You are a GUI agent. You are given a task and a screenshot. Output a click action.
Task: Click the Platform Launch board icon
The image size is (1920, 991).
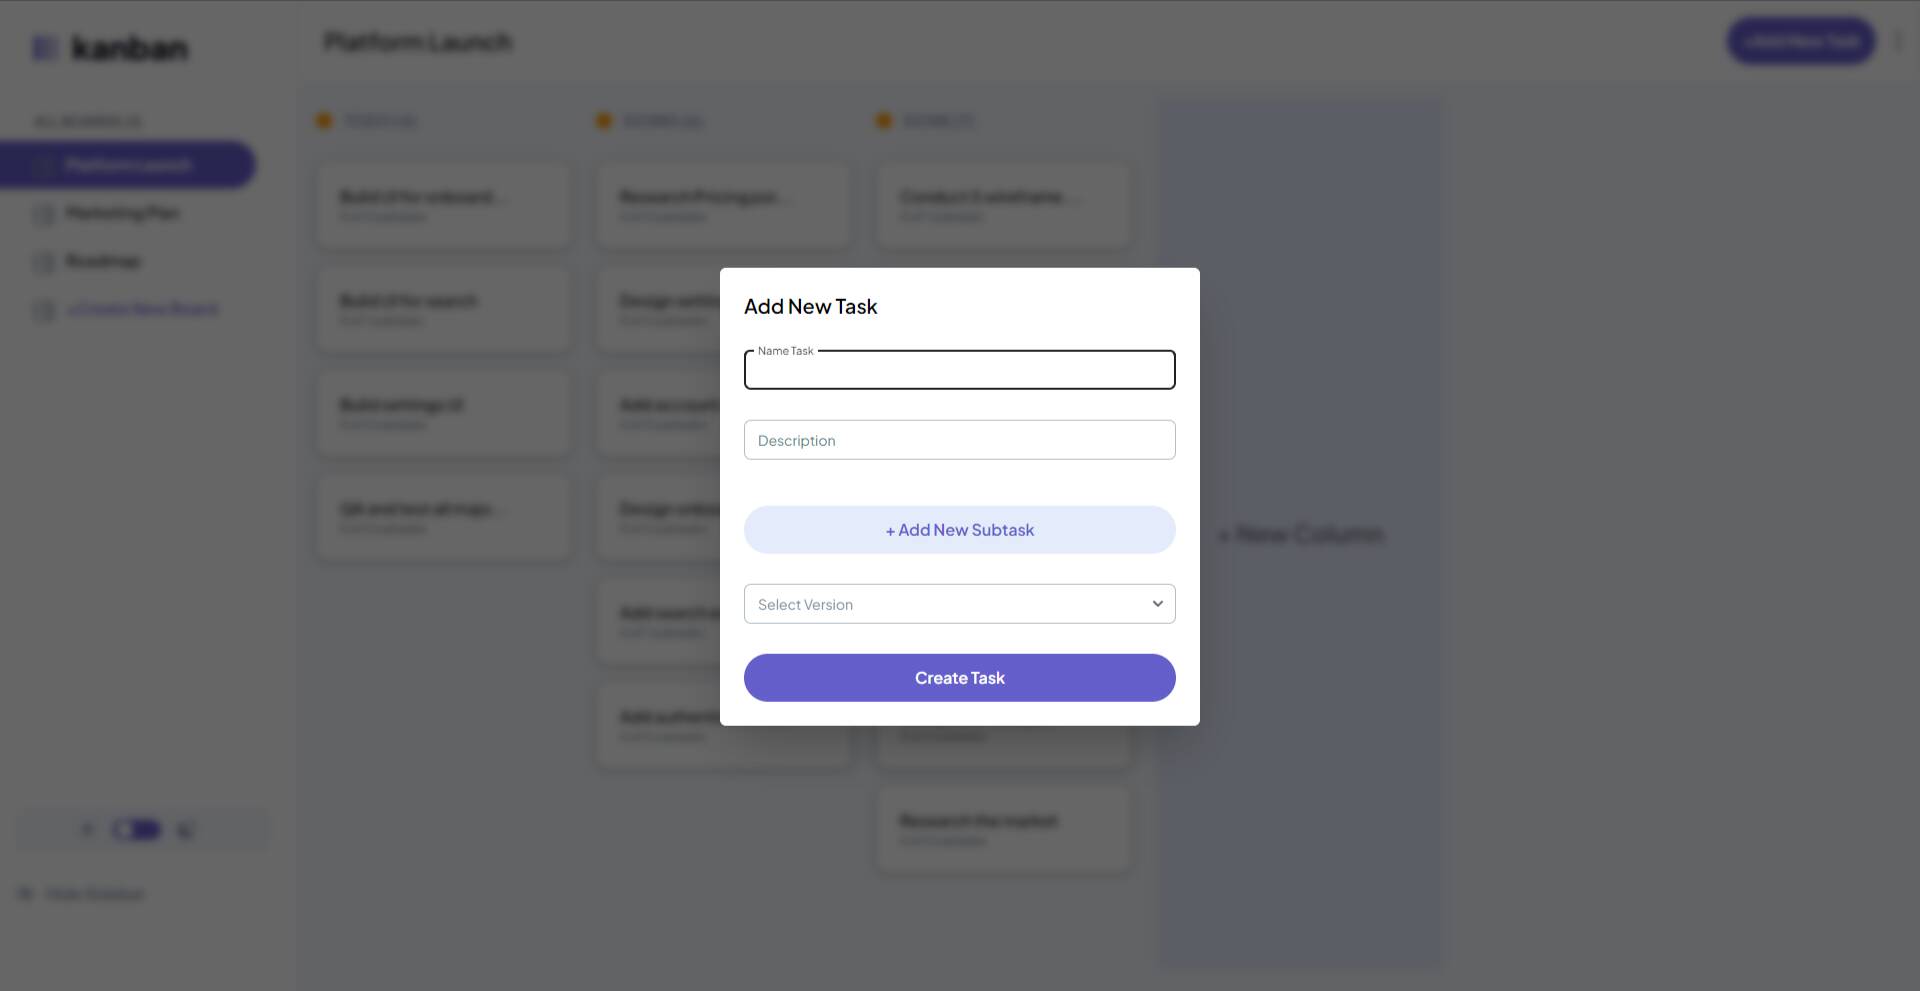pos(44,166)
